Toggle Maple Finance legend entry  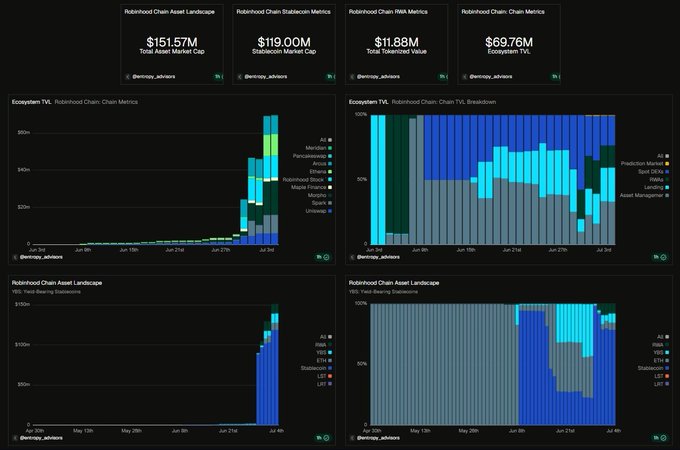pos(311,187)
